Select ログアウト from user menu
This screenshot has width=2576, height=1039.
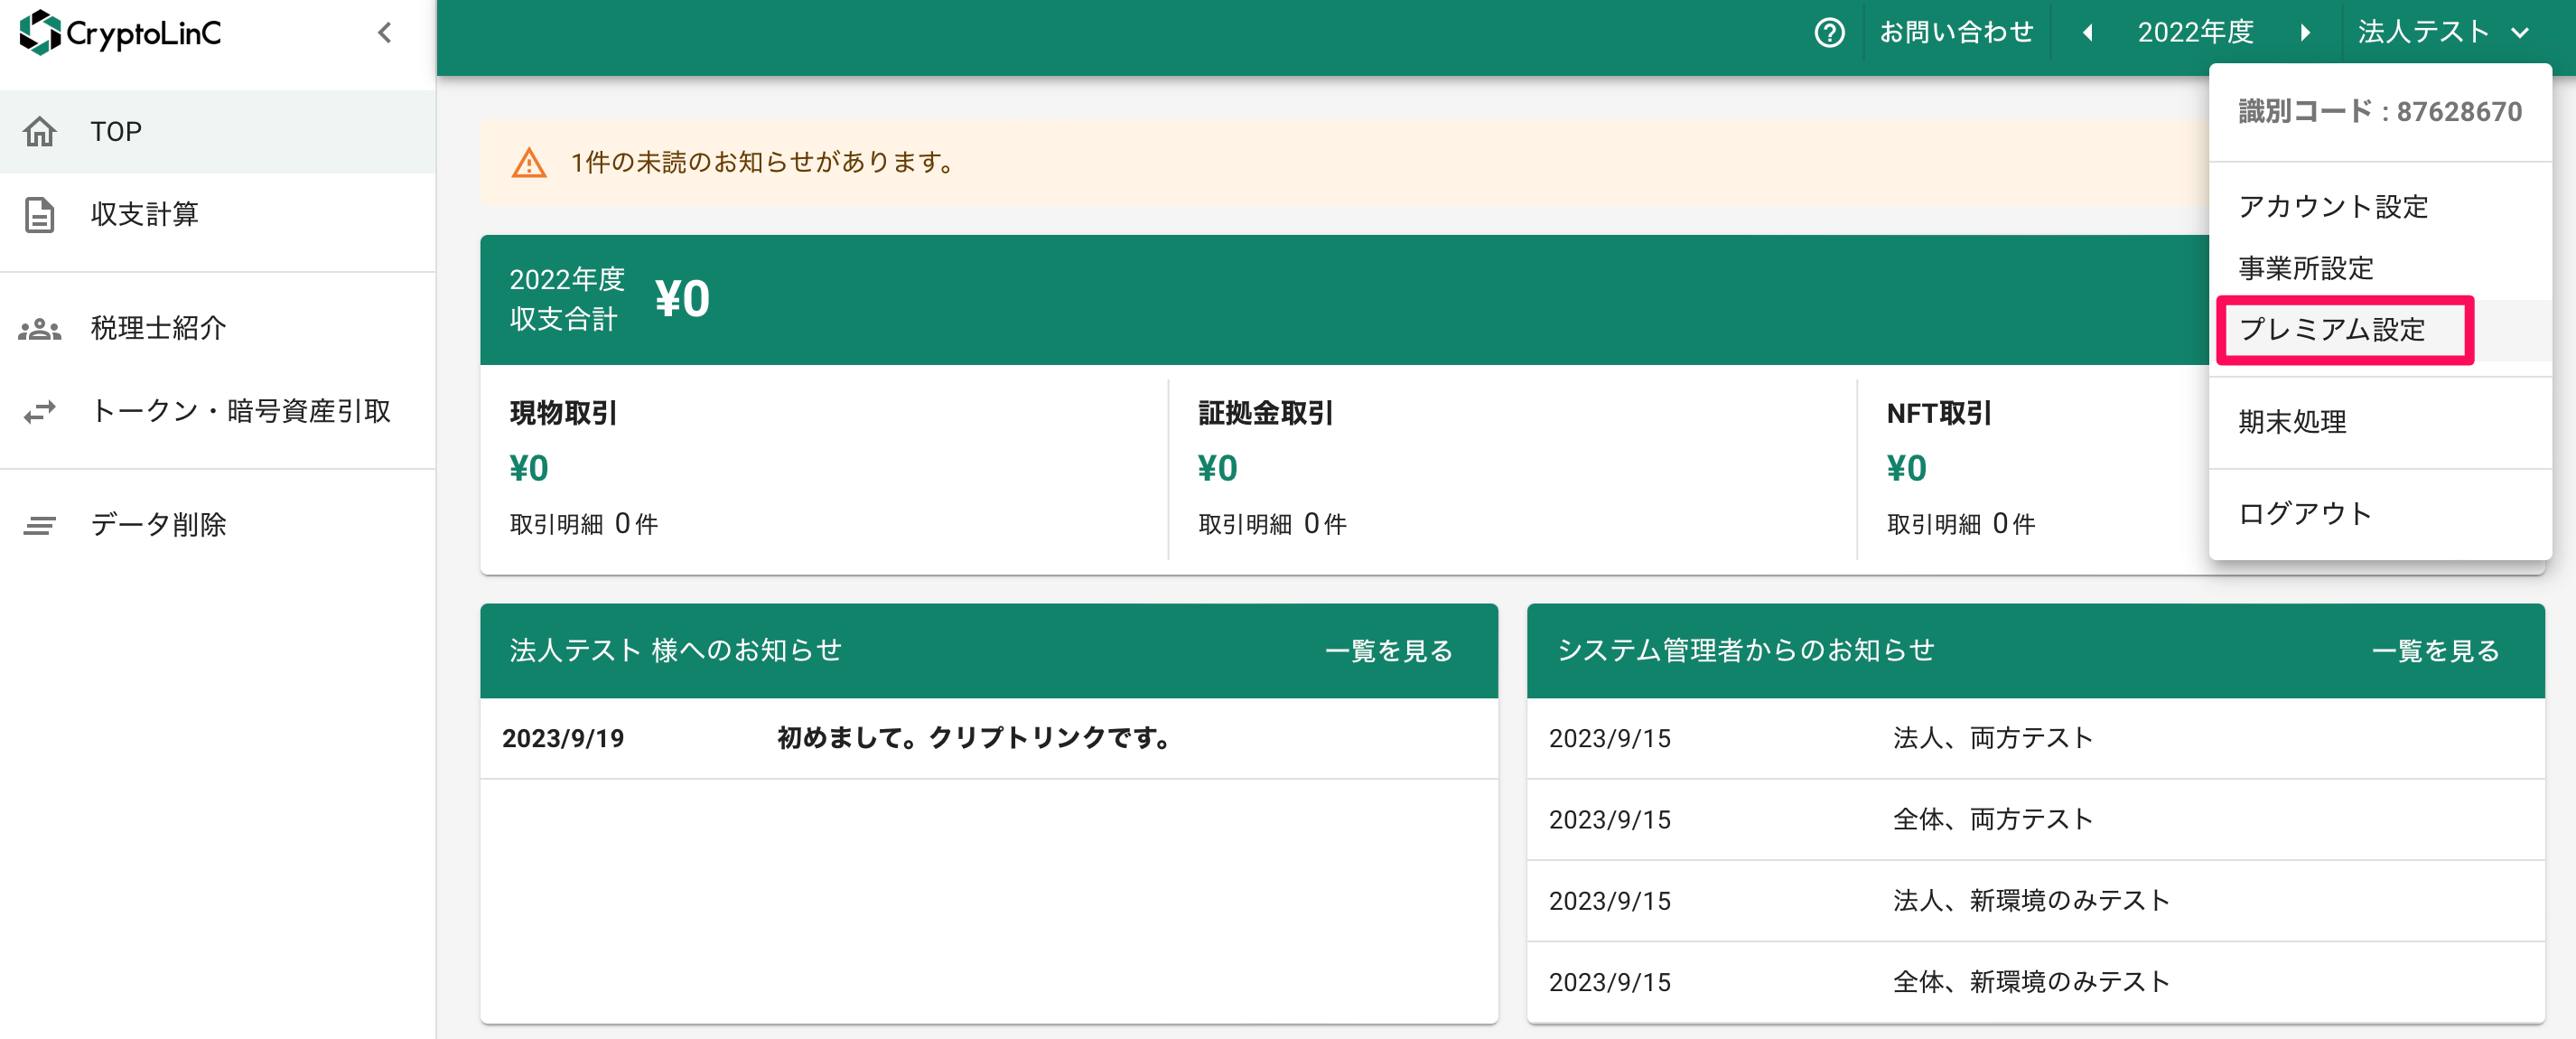click(2380, 515)
